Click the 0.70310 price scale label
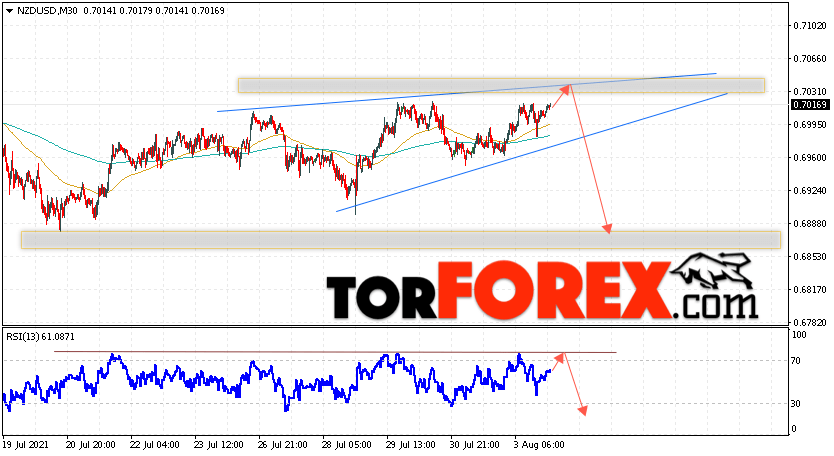This screenshot has height=456, width=834. [x=810, y=92]
